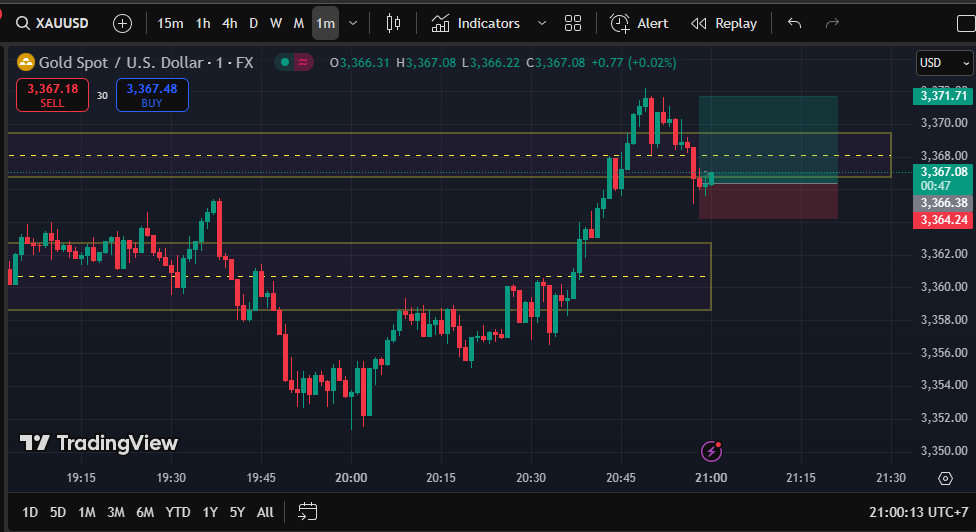Click the 3,366.38 entry price label
Screen dimensions: 976x532
[x=943, y=203]
